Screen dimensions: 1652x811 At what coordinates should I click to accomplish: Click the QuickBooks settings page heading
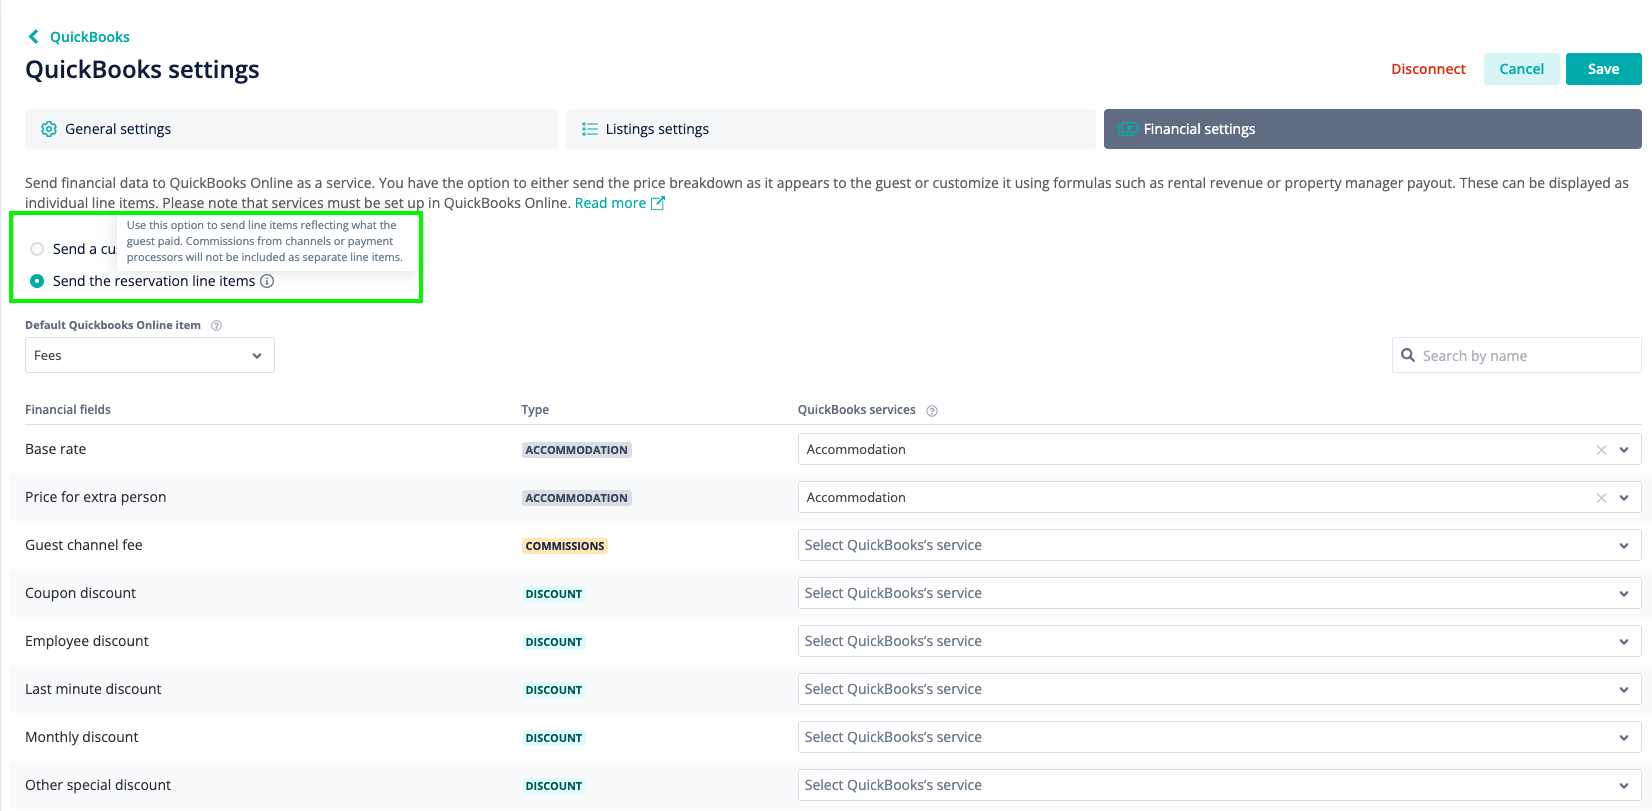point(142,70)
